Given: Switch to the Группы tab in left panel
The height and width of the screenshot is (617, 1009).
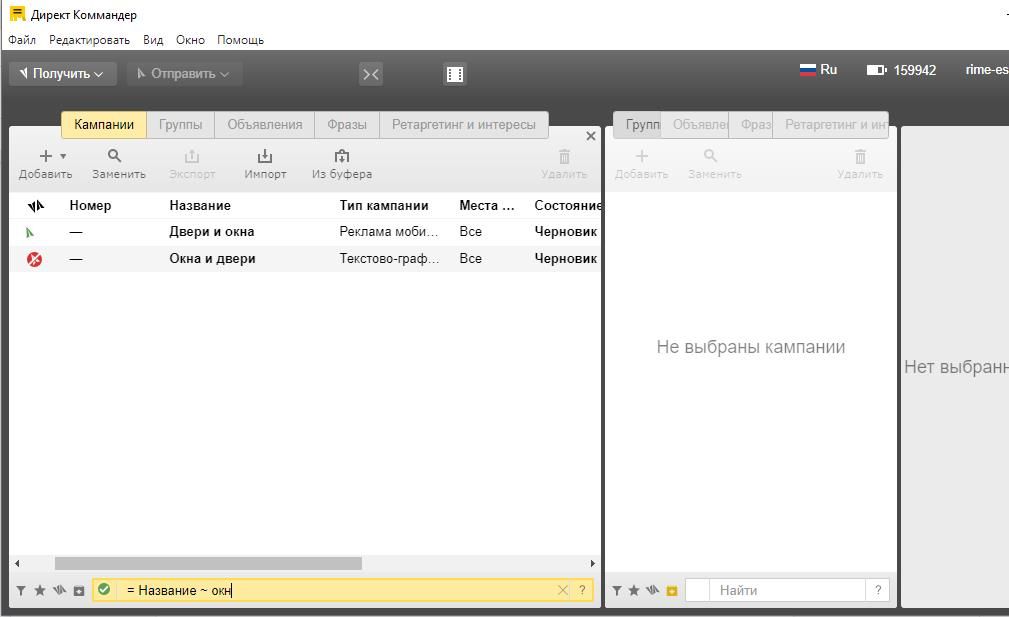Looking at the screenshot, I should (180, 125).
